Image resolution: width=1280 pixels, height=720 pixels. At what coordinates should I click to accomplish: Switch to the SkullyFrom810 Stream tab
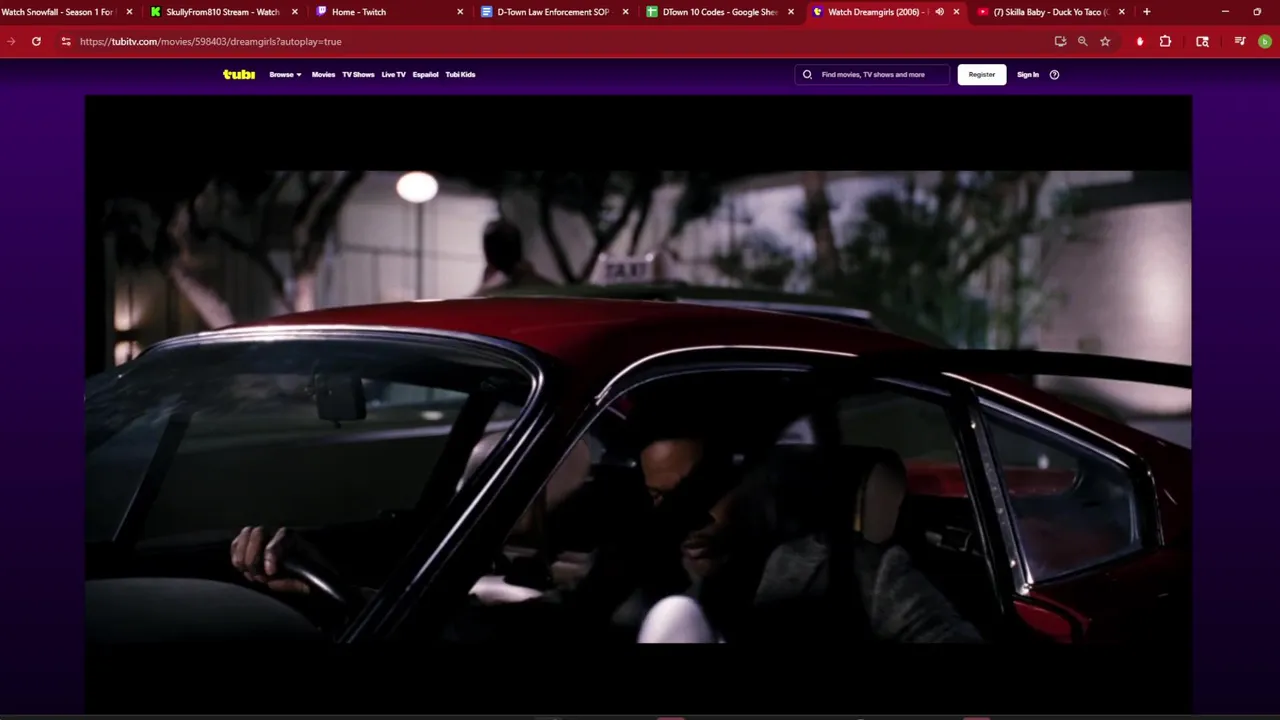[222, 12]
